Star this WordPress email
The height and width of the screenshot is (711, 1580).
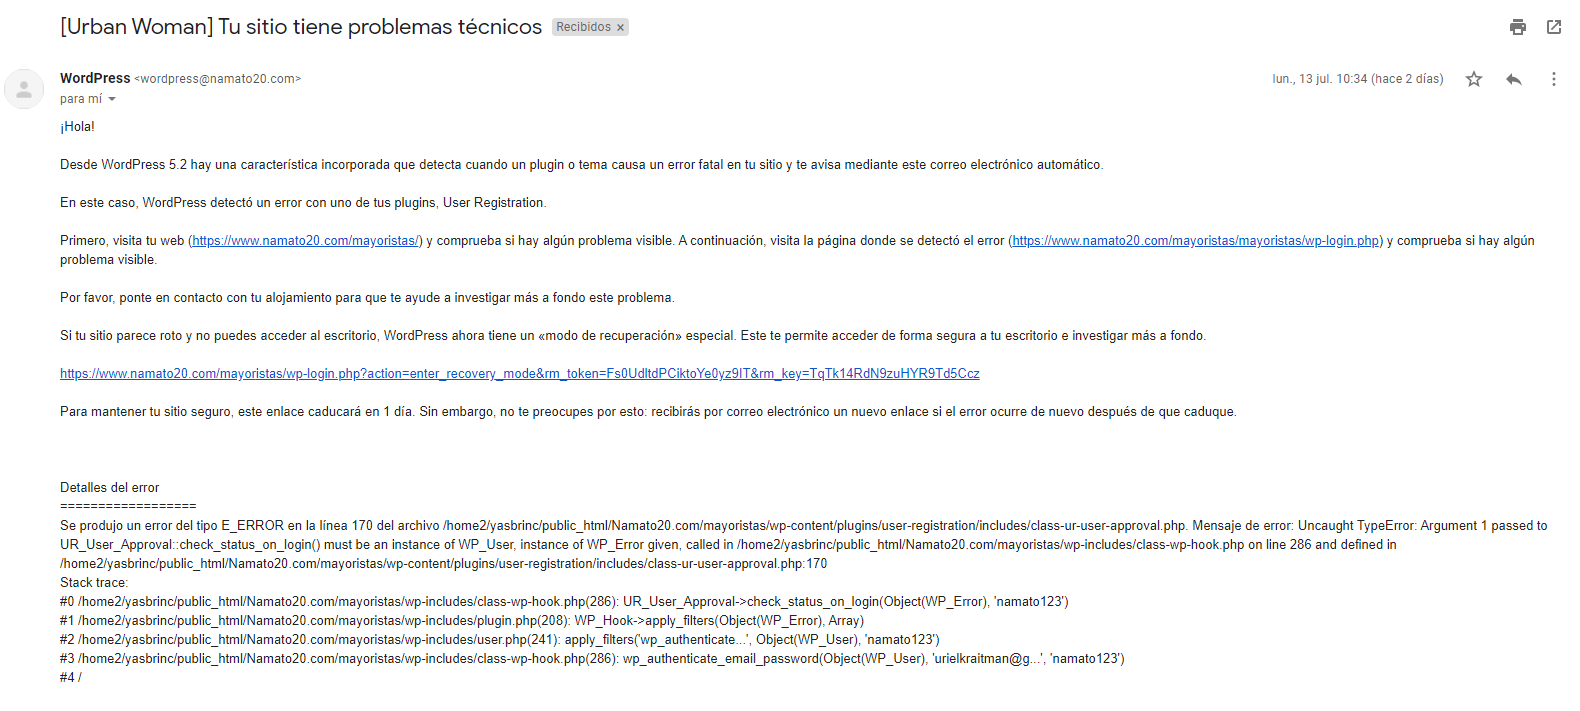(x=1474, y=79)
